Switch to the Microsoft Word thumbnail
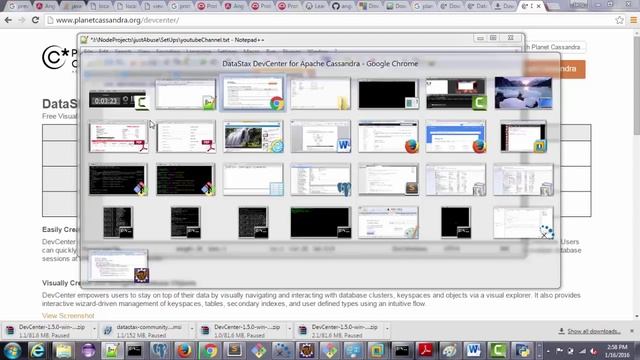Image resolution: width=640 pixels, height=360 pixels. click(320, 137)
